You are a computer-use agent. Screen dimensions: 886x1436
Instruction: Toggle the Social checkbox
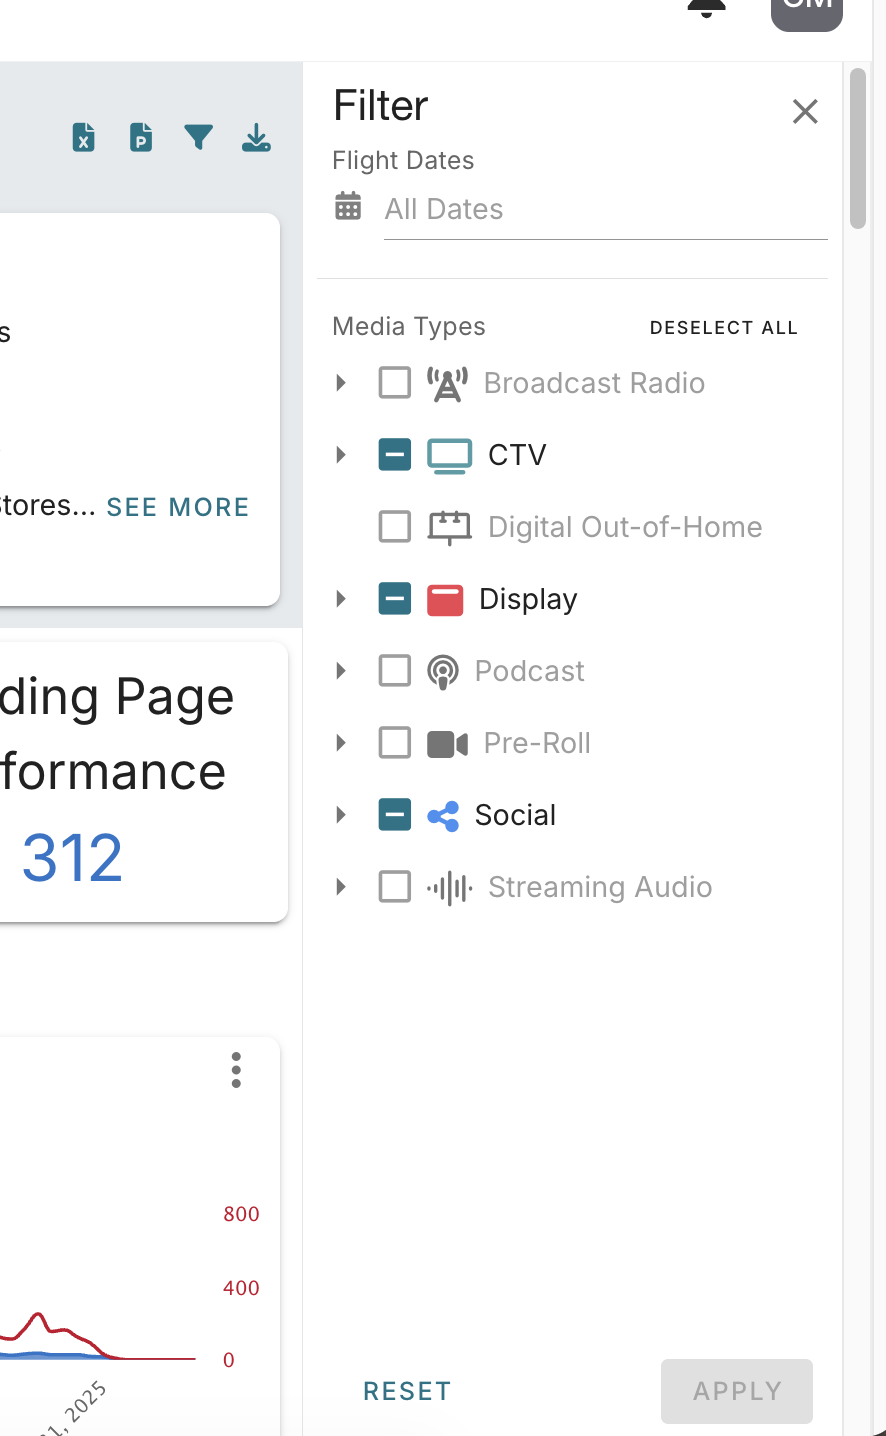pyautogui.click(x=395, y=814)
